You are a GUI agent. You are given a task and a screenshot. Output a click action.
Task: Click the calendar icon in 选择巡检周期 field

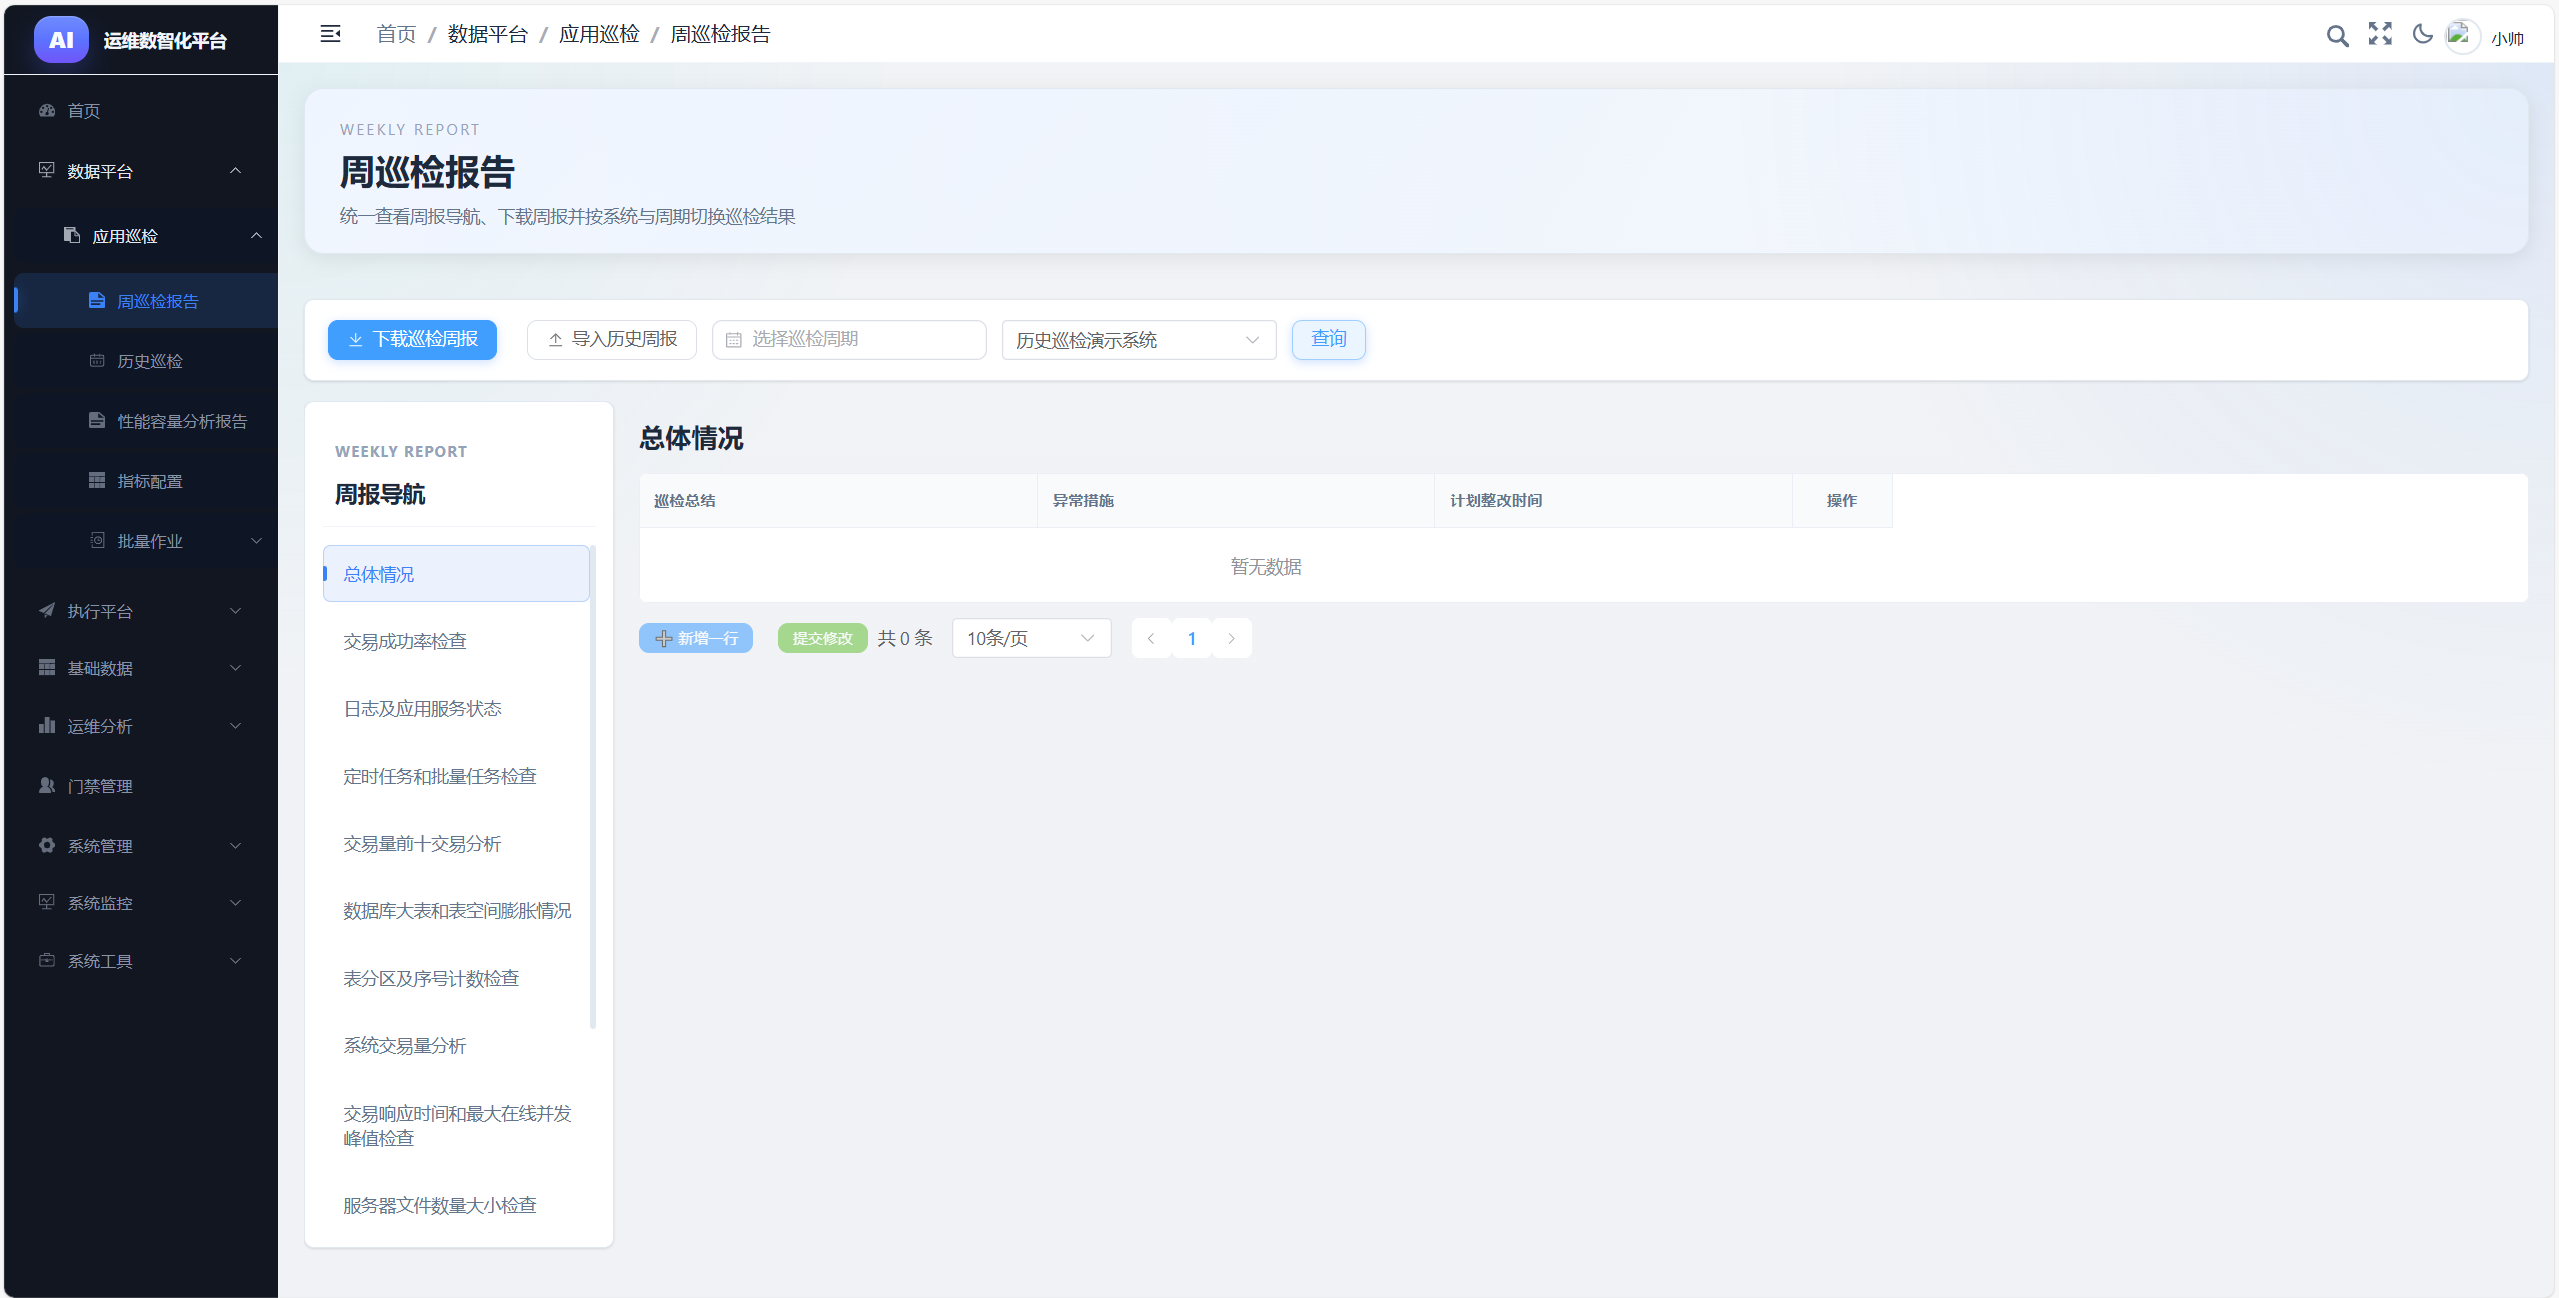733,340
